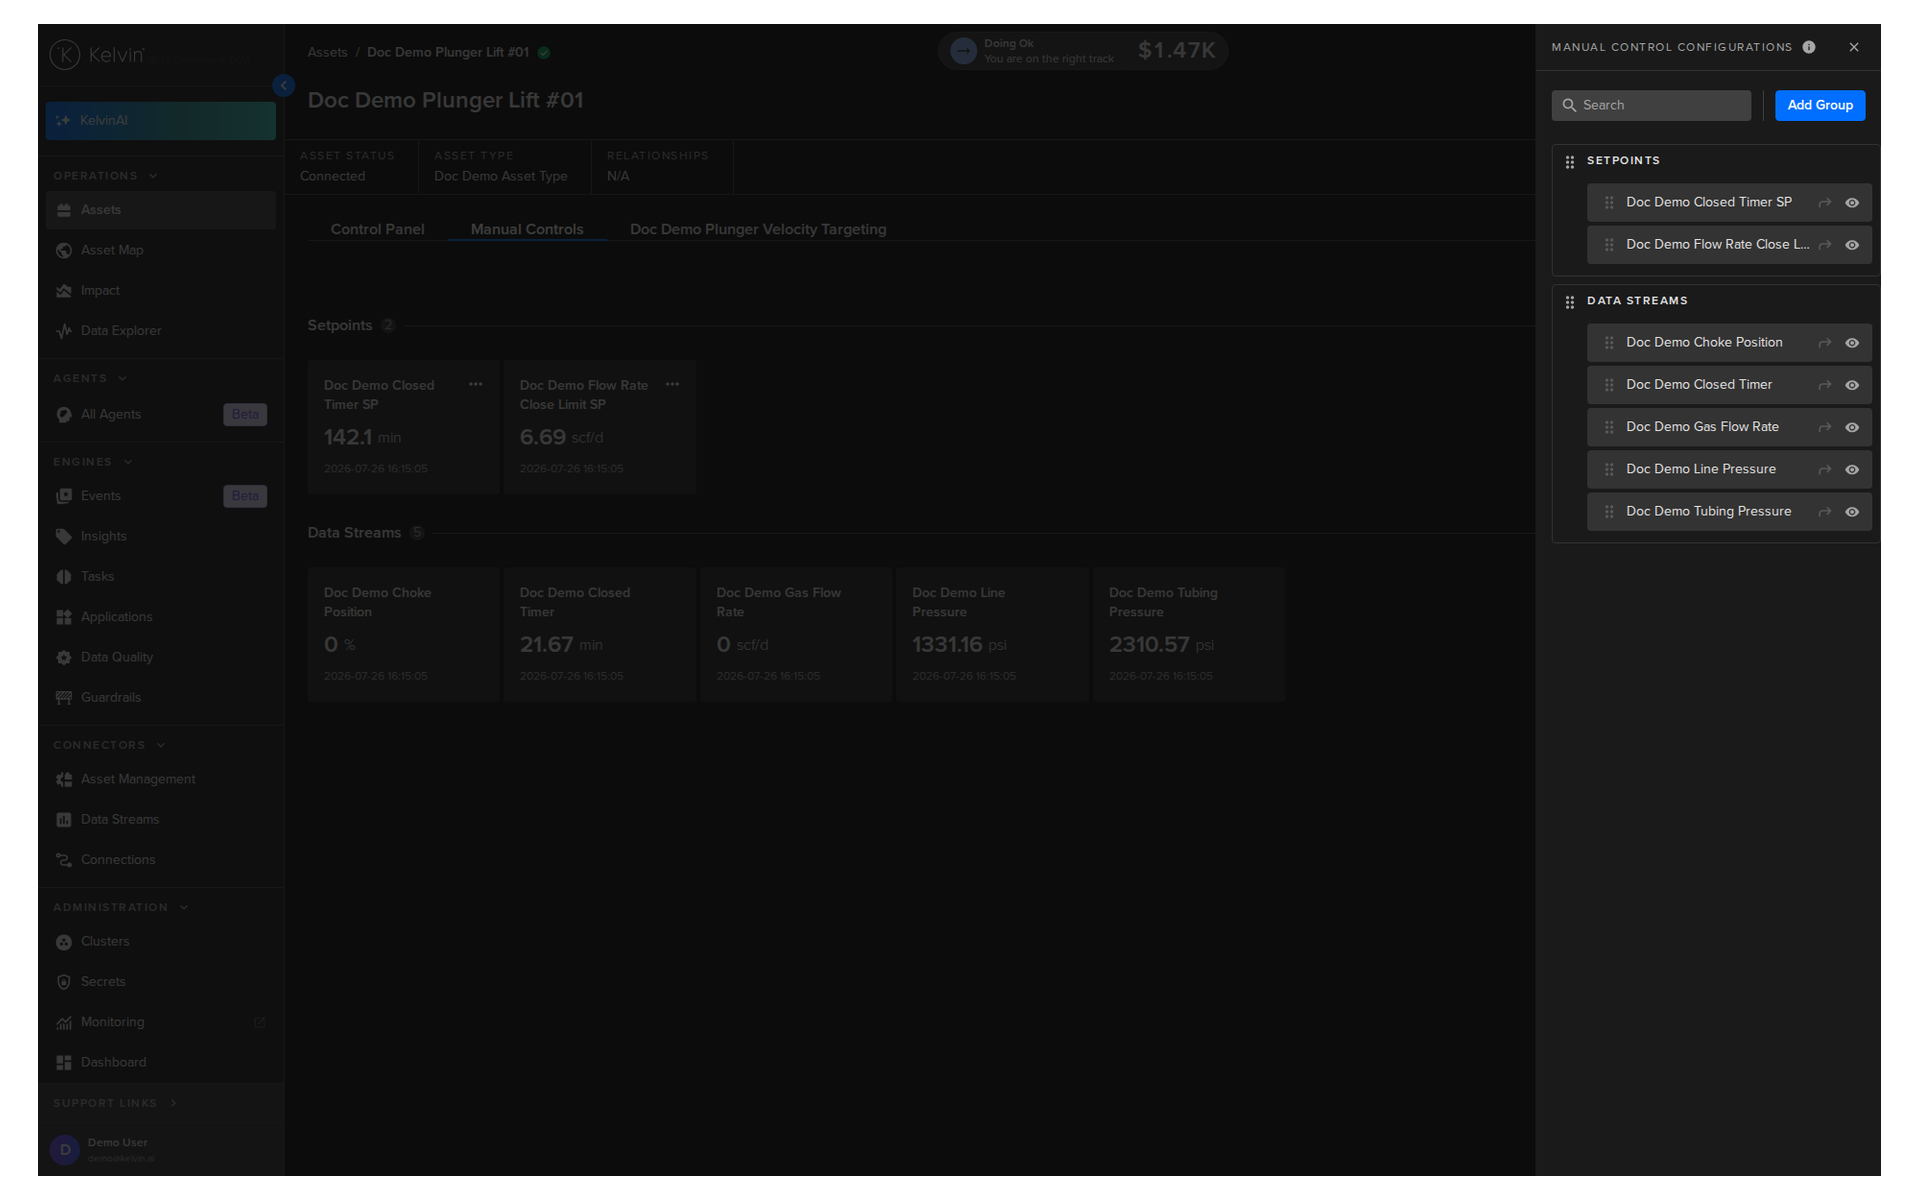
Task: Open the Assets page in the sidebar
Action: (x=160, y=210)
